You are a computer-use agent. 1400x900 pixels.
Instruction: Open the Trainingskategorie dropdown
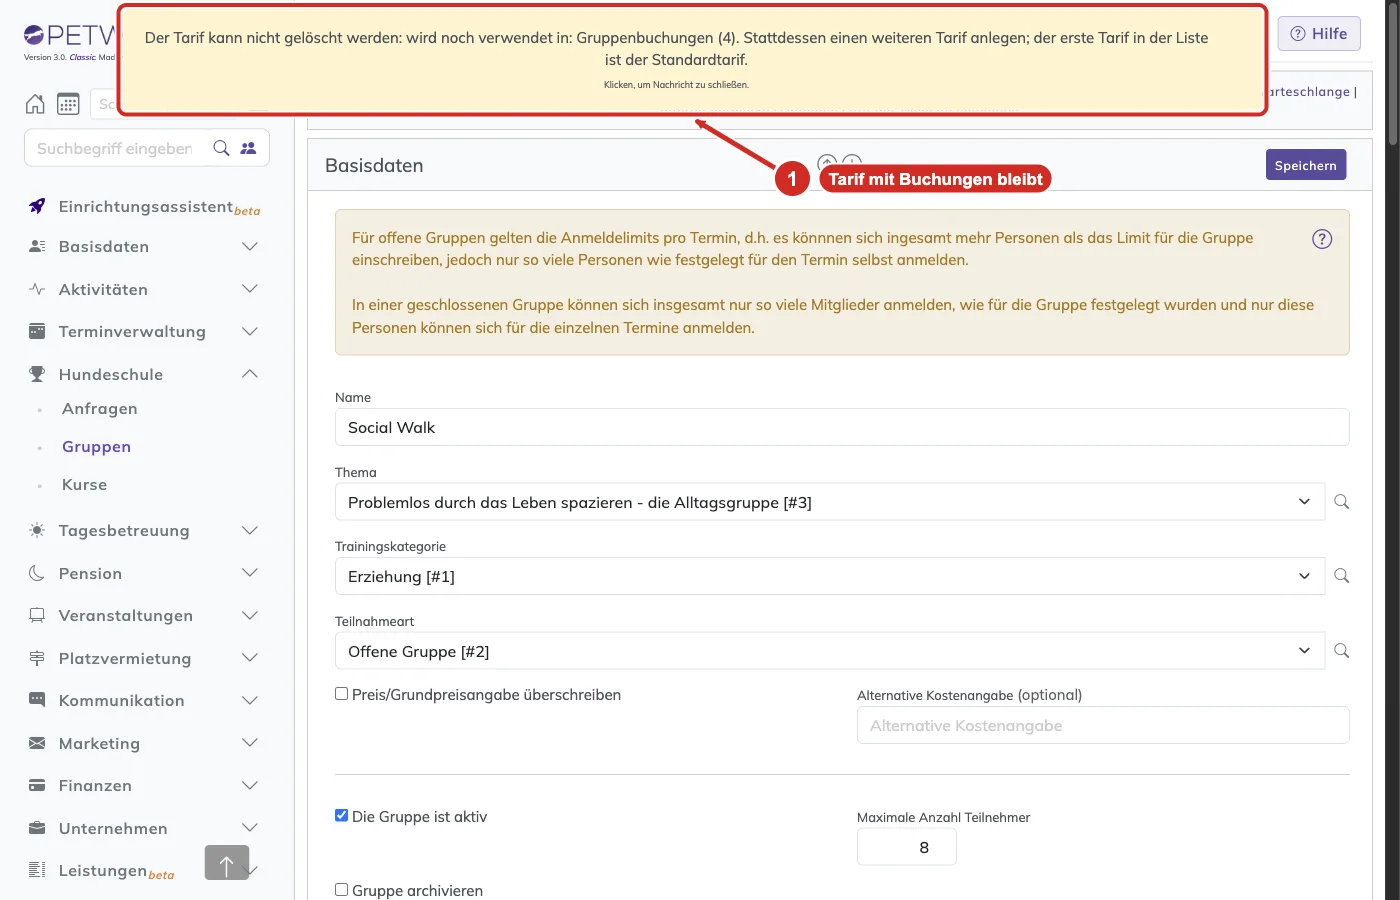click(x=830, y=576)
